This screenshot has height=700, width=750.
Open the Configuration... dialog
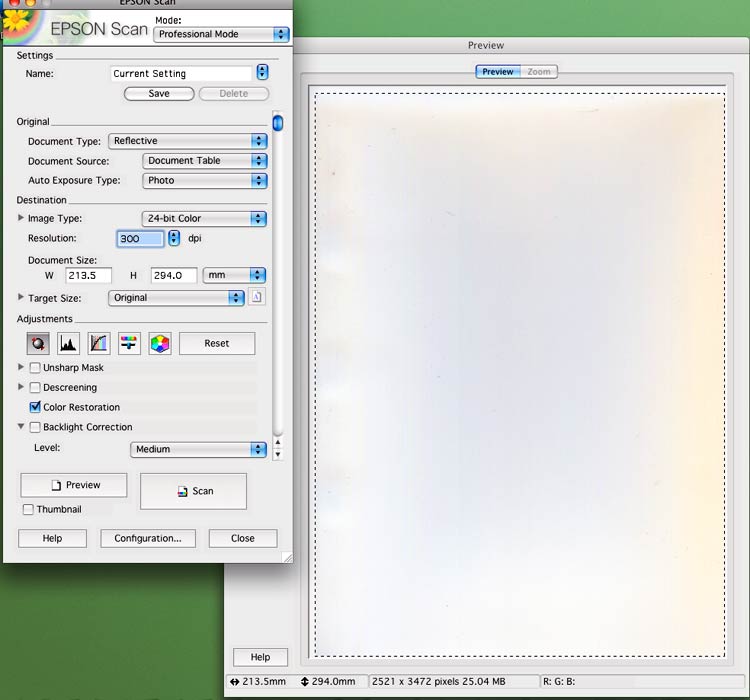point(148,538)
